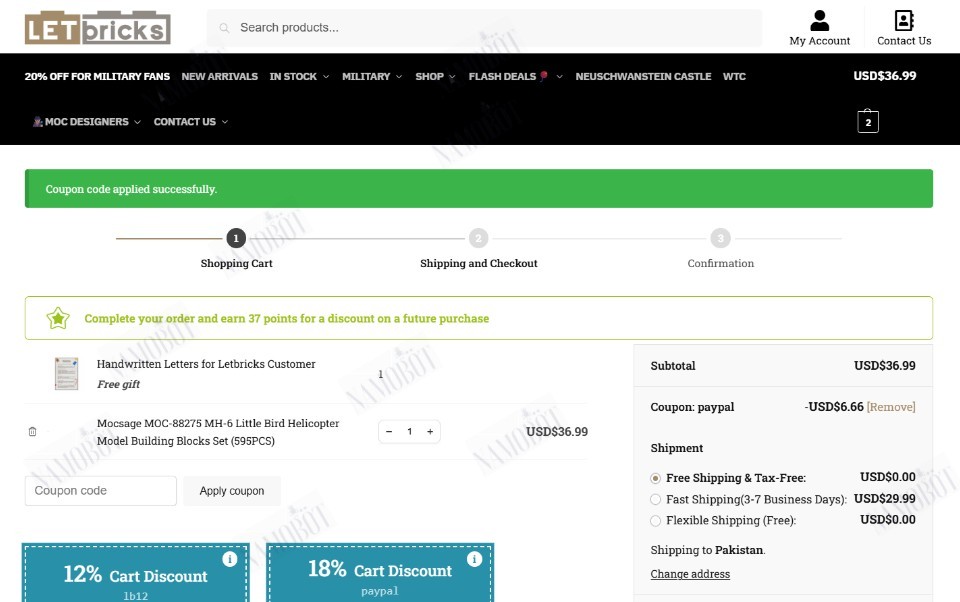
Task: Expand the MILITARY dropdown menu
Action: click(x=372, y=77)
